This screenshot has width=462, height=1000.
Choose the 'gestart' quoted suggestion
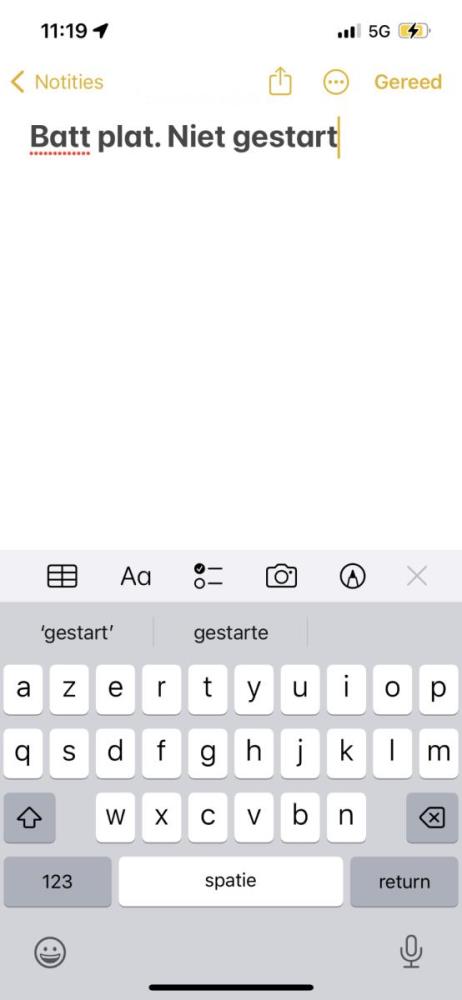pos(77,633)
